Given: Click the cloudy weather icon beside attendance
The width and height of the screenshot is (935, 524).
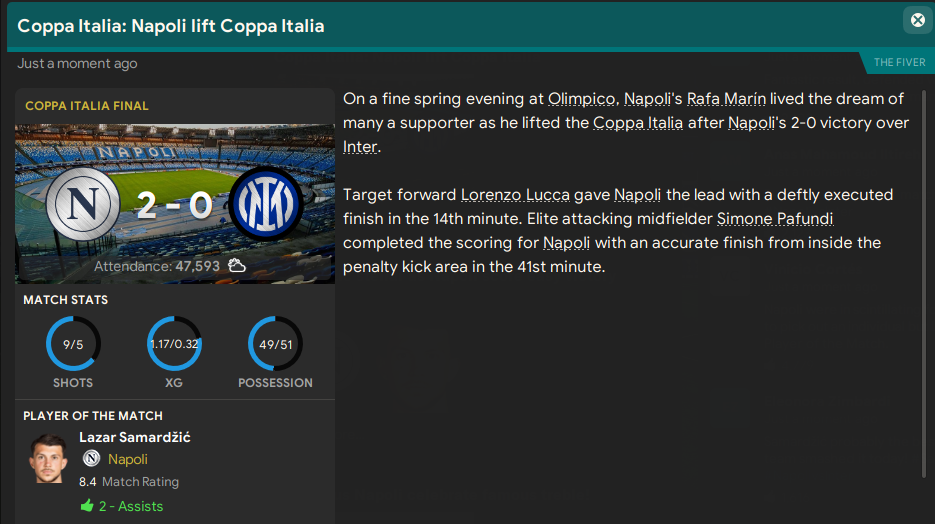Looking at the screenshot, I should click(237, 266).
